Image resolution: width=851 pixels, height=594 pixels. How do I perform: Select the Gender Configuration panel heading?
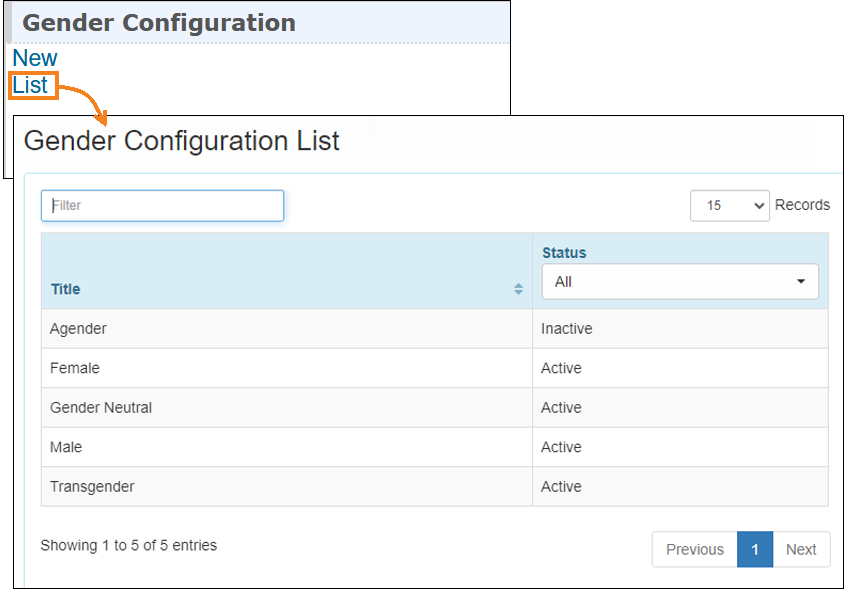click(x=159, y=23)
